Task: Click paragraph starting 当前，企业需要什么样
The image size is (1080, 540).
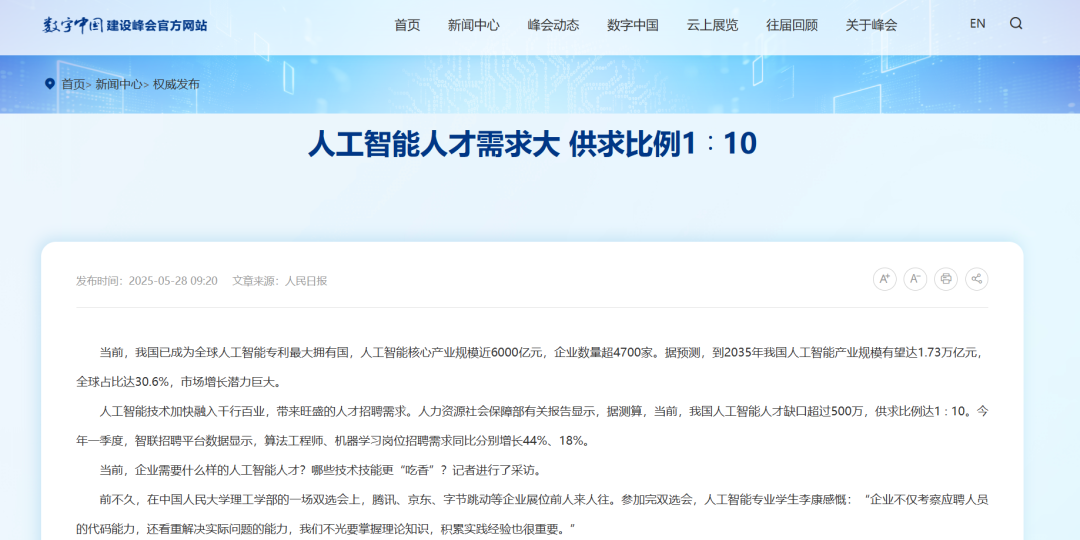Action: point(320,470)
